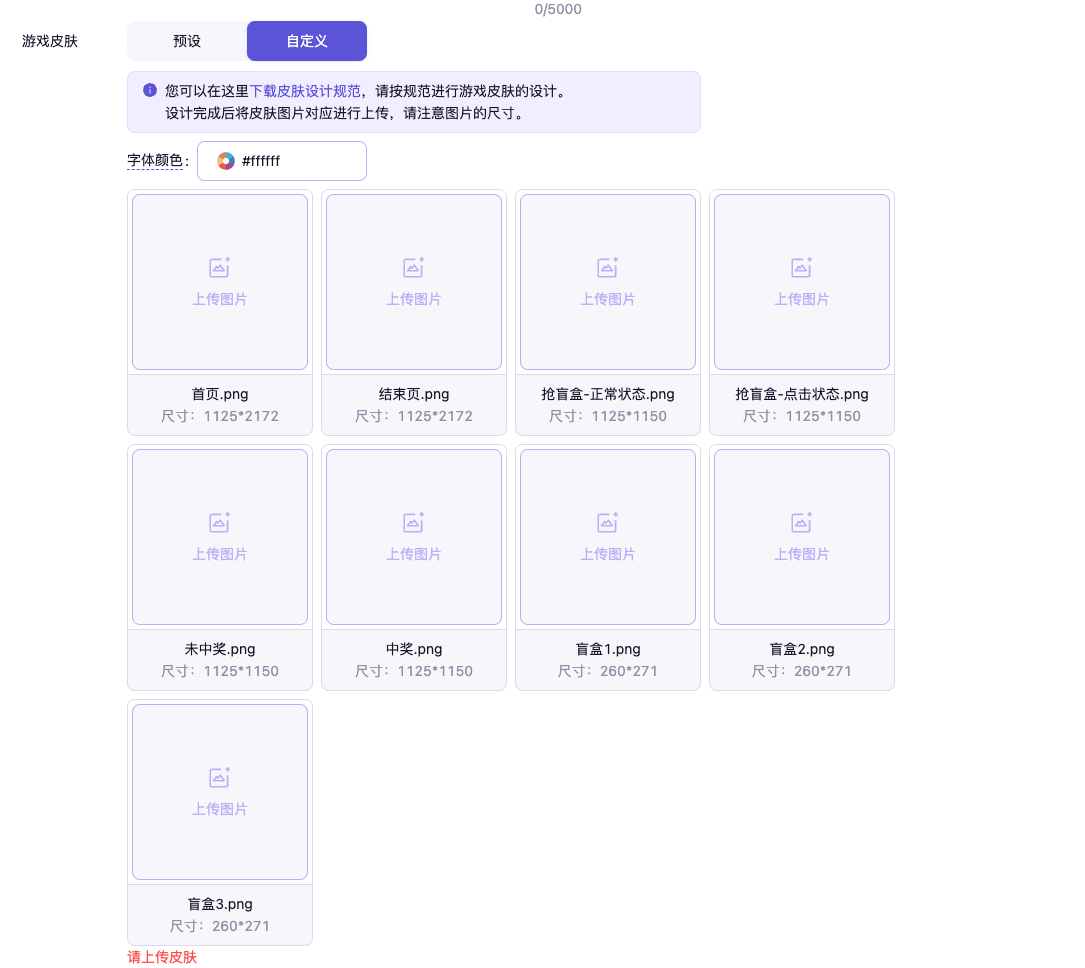The width and height of the screenshot is (1085, 968).
Task: Click upload image icon for 盲盒2.png
Action: 801,523
